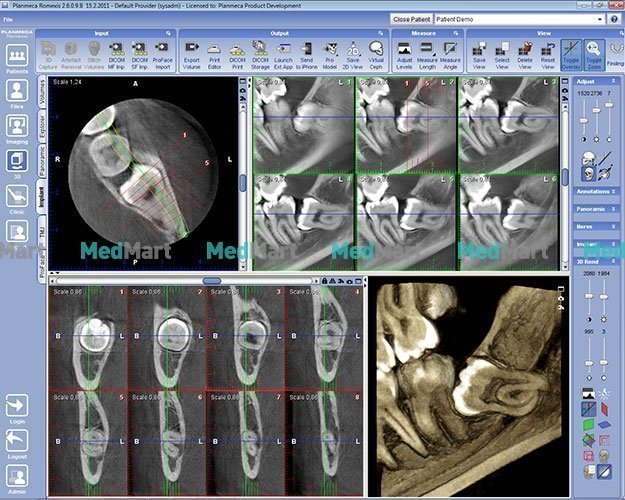Expand the Annotations panel
Viewport: 625px width, 500px height.
coord(613,191)
